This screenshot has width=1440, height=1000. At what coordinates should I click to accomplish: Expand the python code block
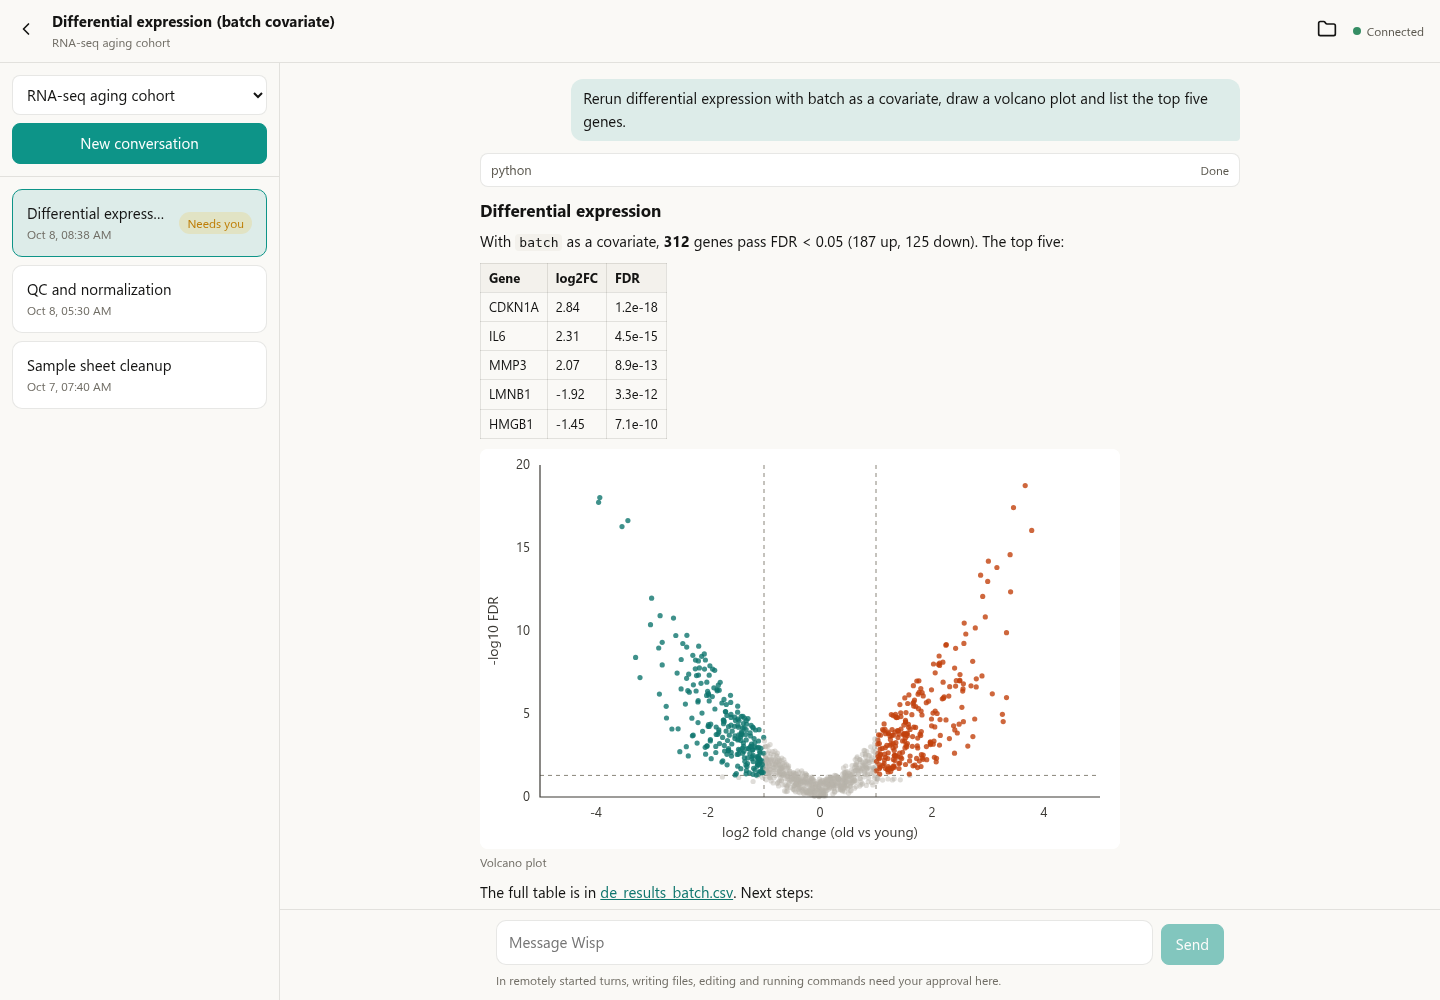(859, 170)
